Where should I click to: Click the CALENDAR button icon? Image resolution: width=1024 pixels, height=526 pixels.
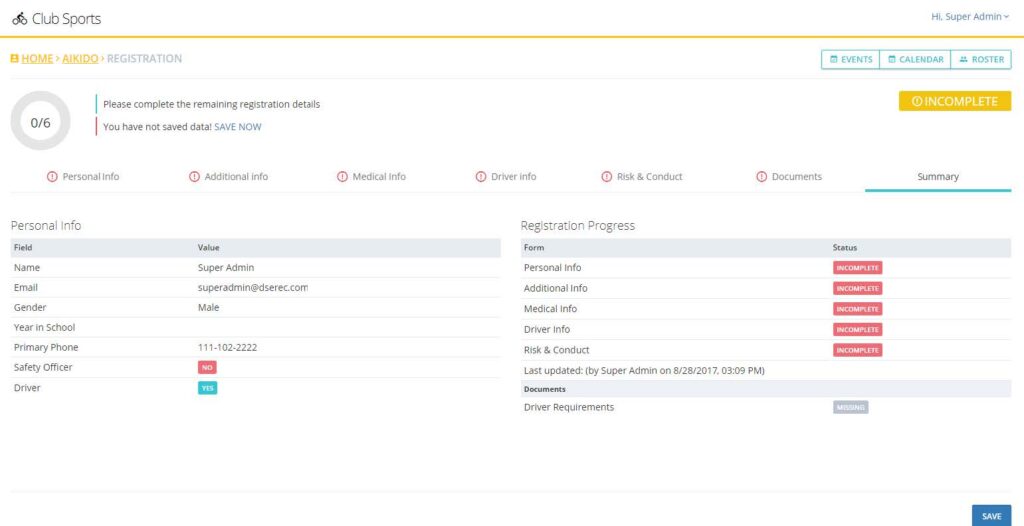pyautogui.click(x=891, y=59)
